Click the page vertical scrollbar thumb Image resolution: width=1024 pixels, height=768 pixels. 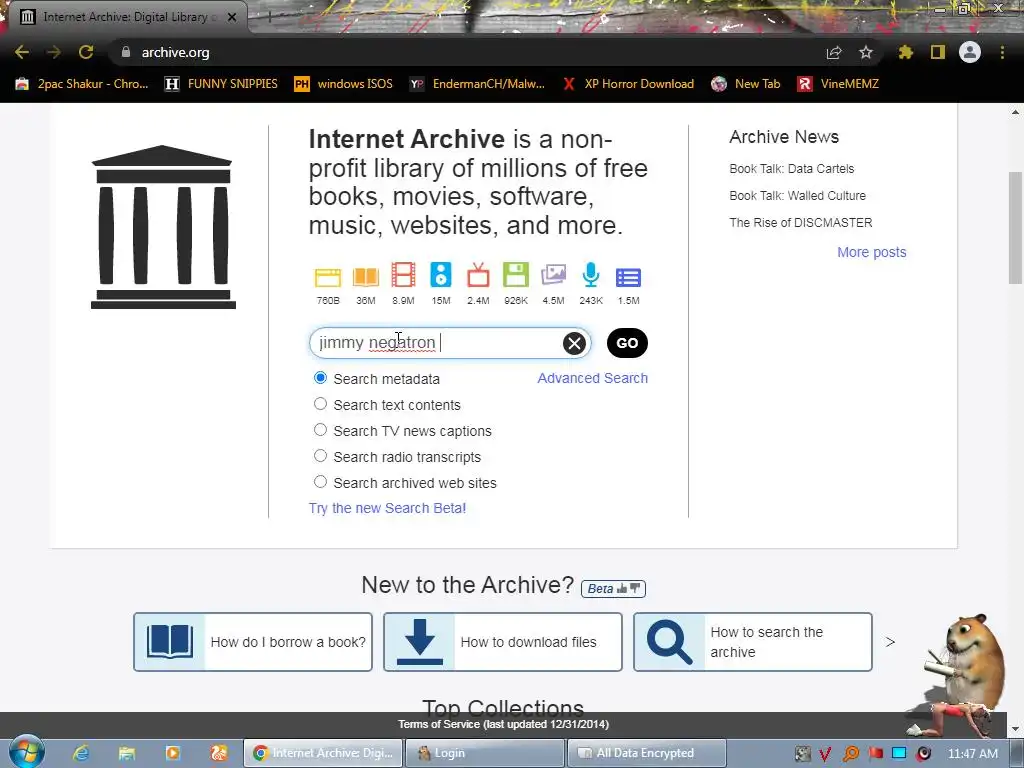pyautogui.click(x=1015, y=228)
